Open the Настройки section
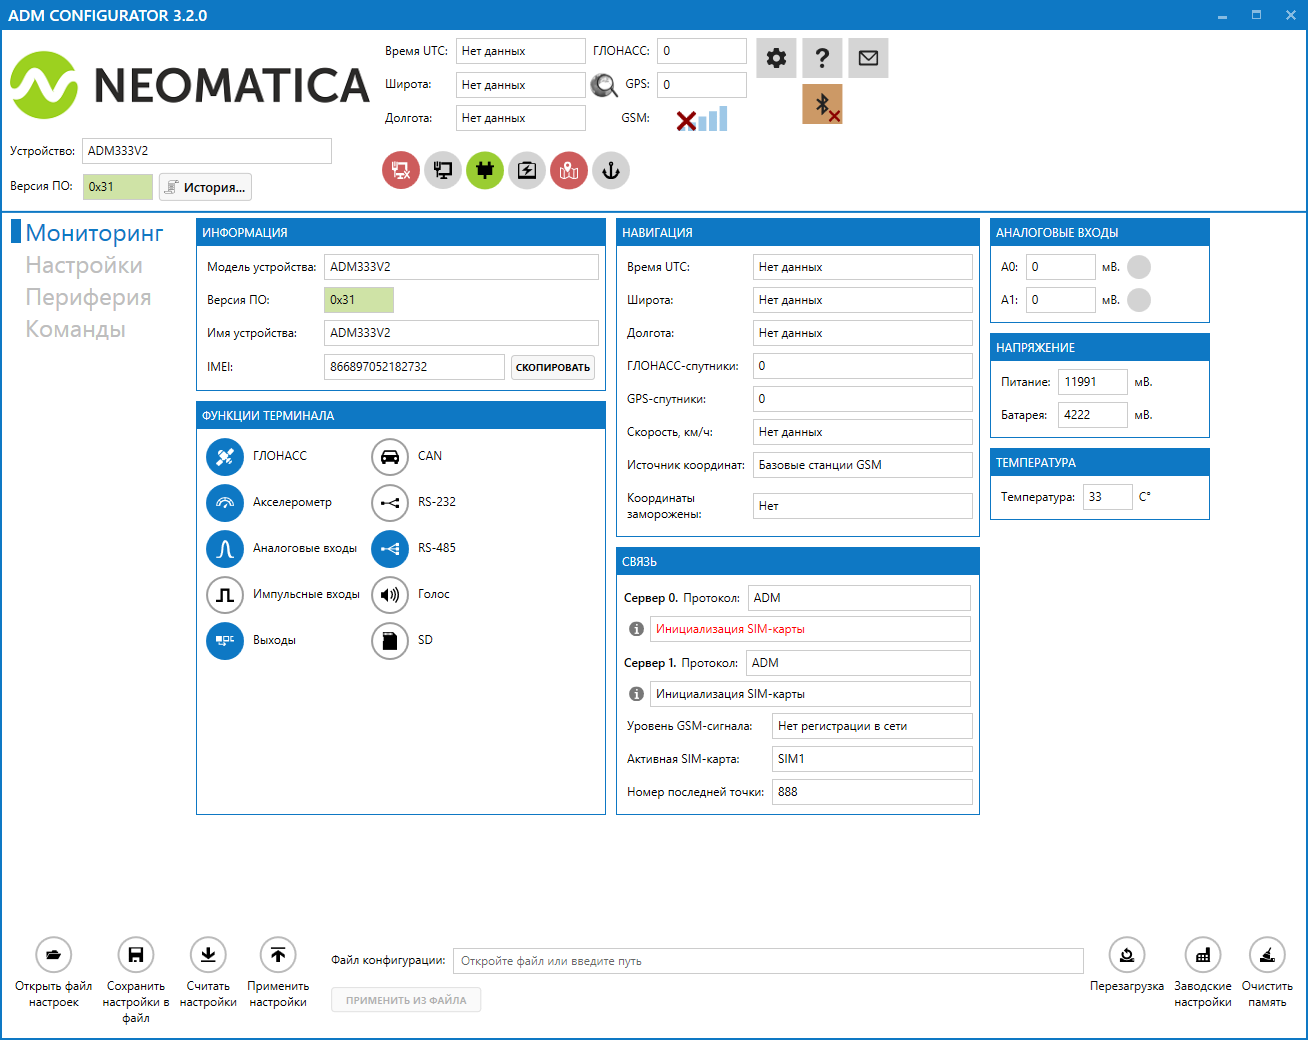The height and width of the screenshot is (1040, 1308). [84, 265]
